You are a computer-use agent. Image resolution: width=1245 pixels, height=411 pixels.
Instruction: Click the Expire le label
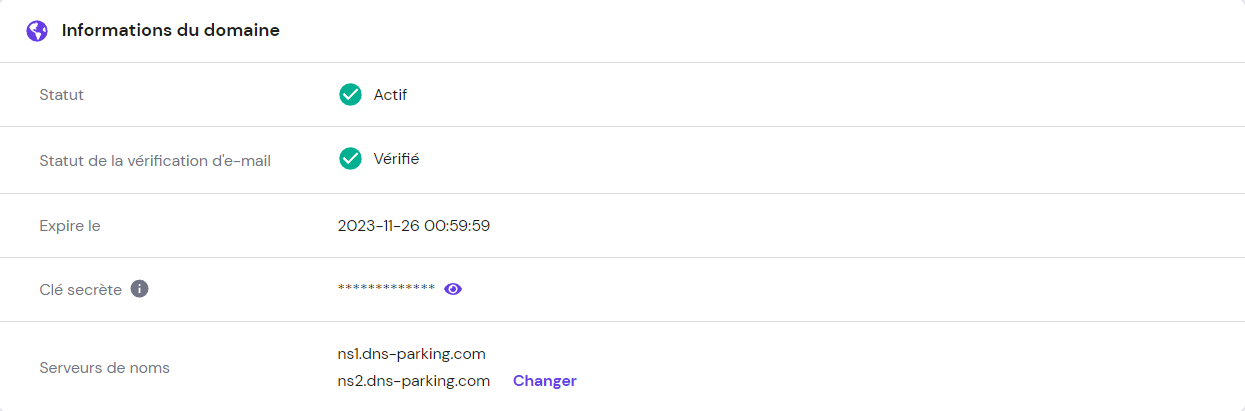pos(70,226)
